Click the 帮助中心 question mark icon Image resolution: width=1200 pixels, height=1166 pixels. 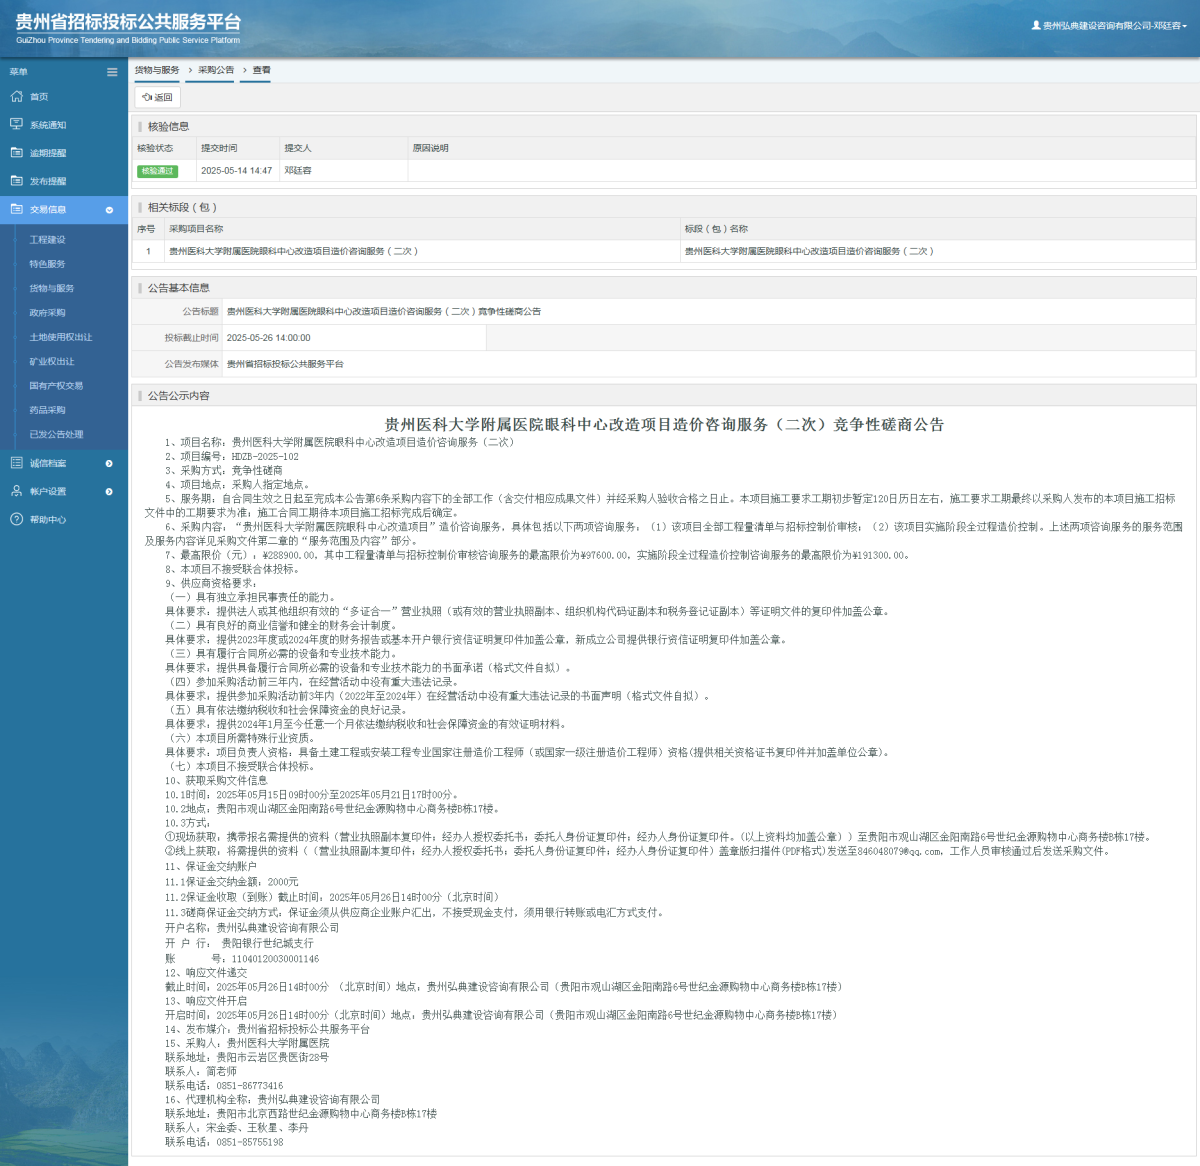pos(16,519)
